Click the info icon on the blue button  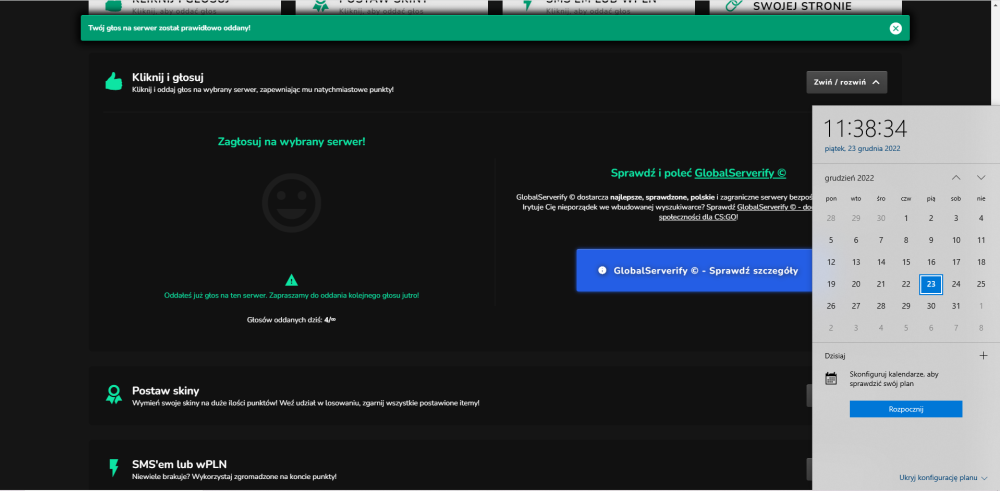pos(602,270)
